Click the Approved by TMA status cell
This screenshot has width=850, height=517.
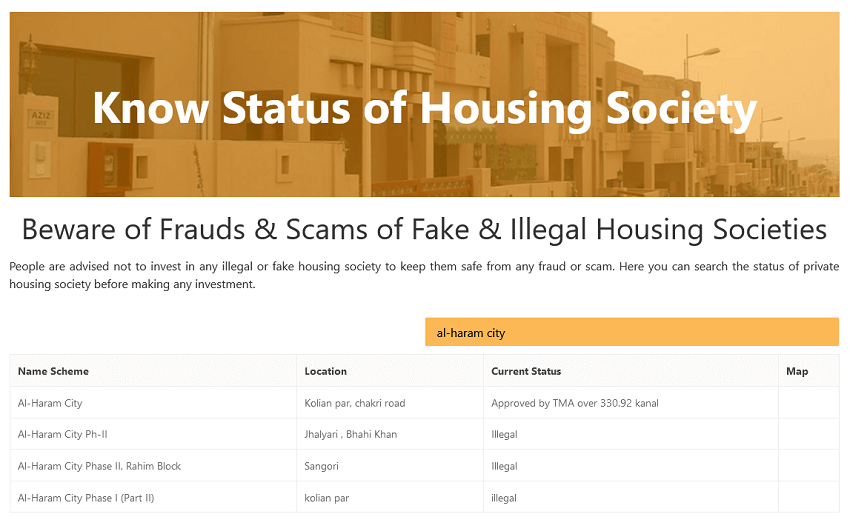click(574, 403)
